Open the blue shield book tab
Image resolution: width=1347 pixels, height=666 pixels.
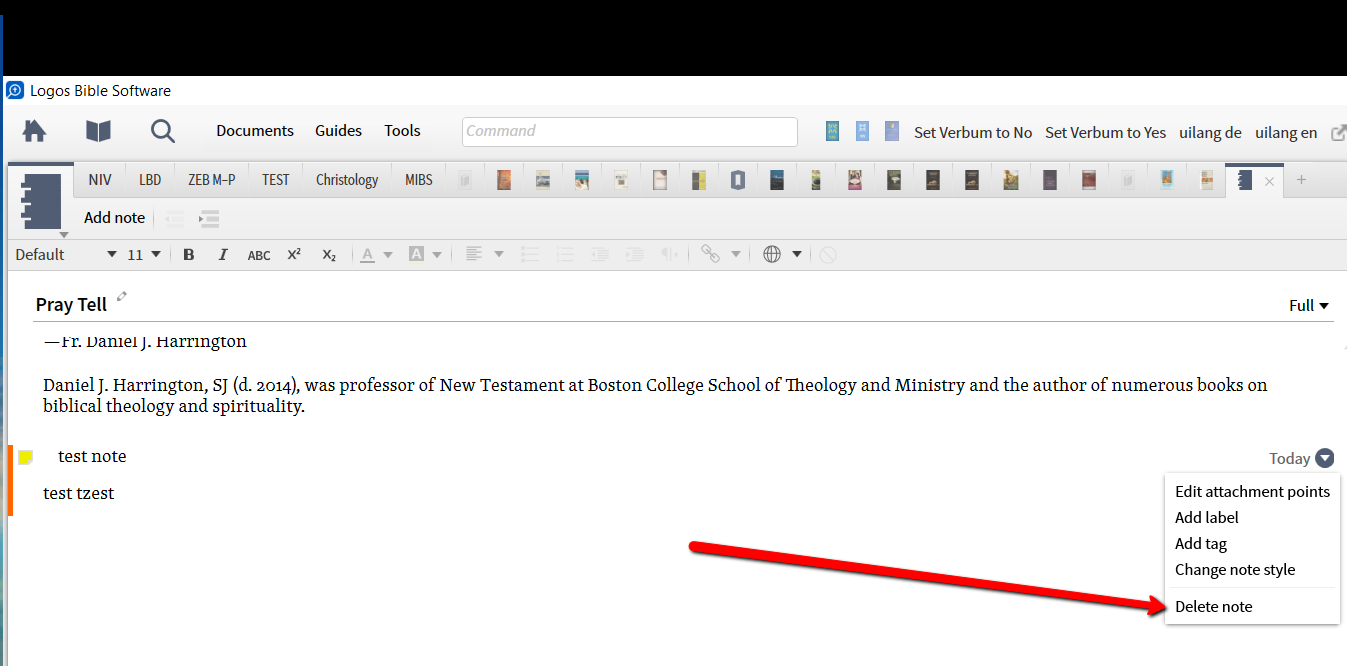click(x=737, y=180)
